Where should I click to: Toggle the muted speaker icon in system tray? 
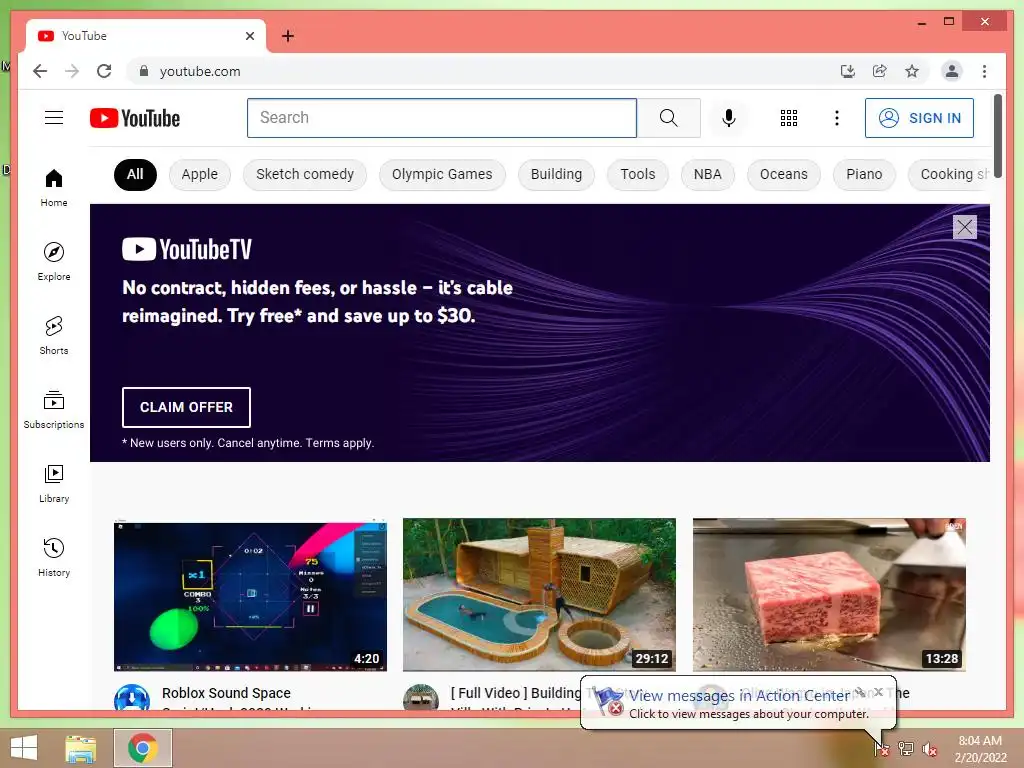(x=929, y=748)
